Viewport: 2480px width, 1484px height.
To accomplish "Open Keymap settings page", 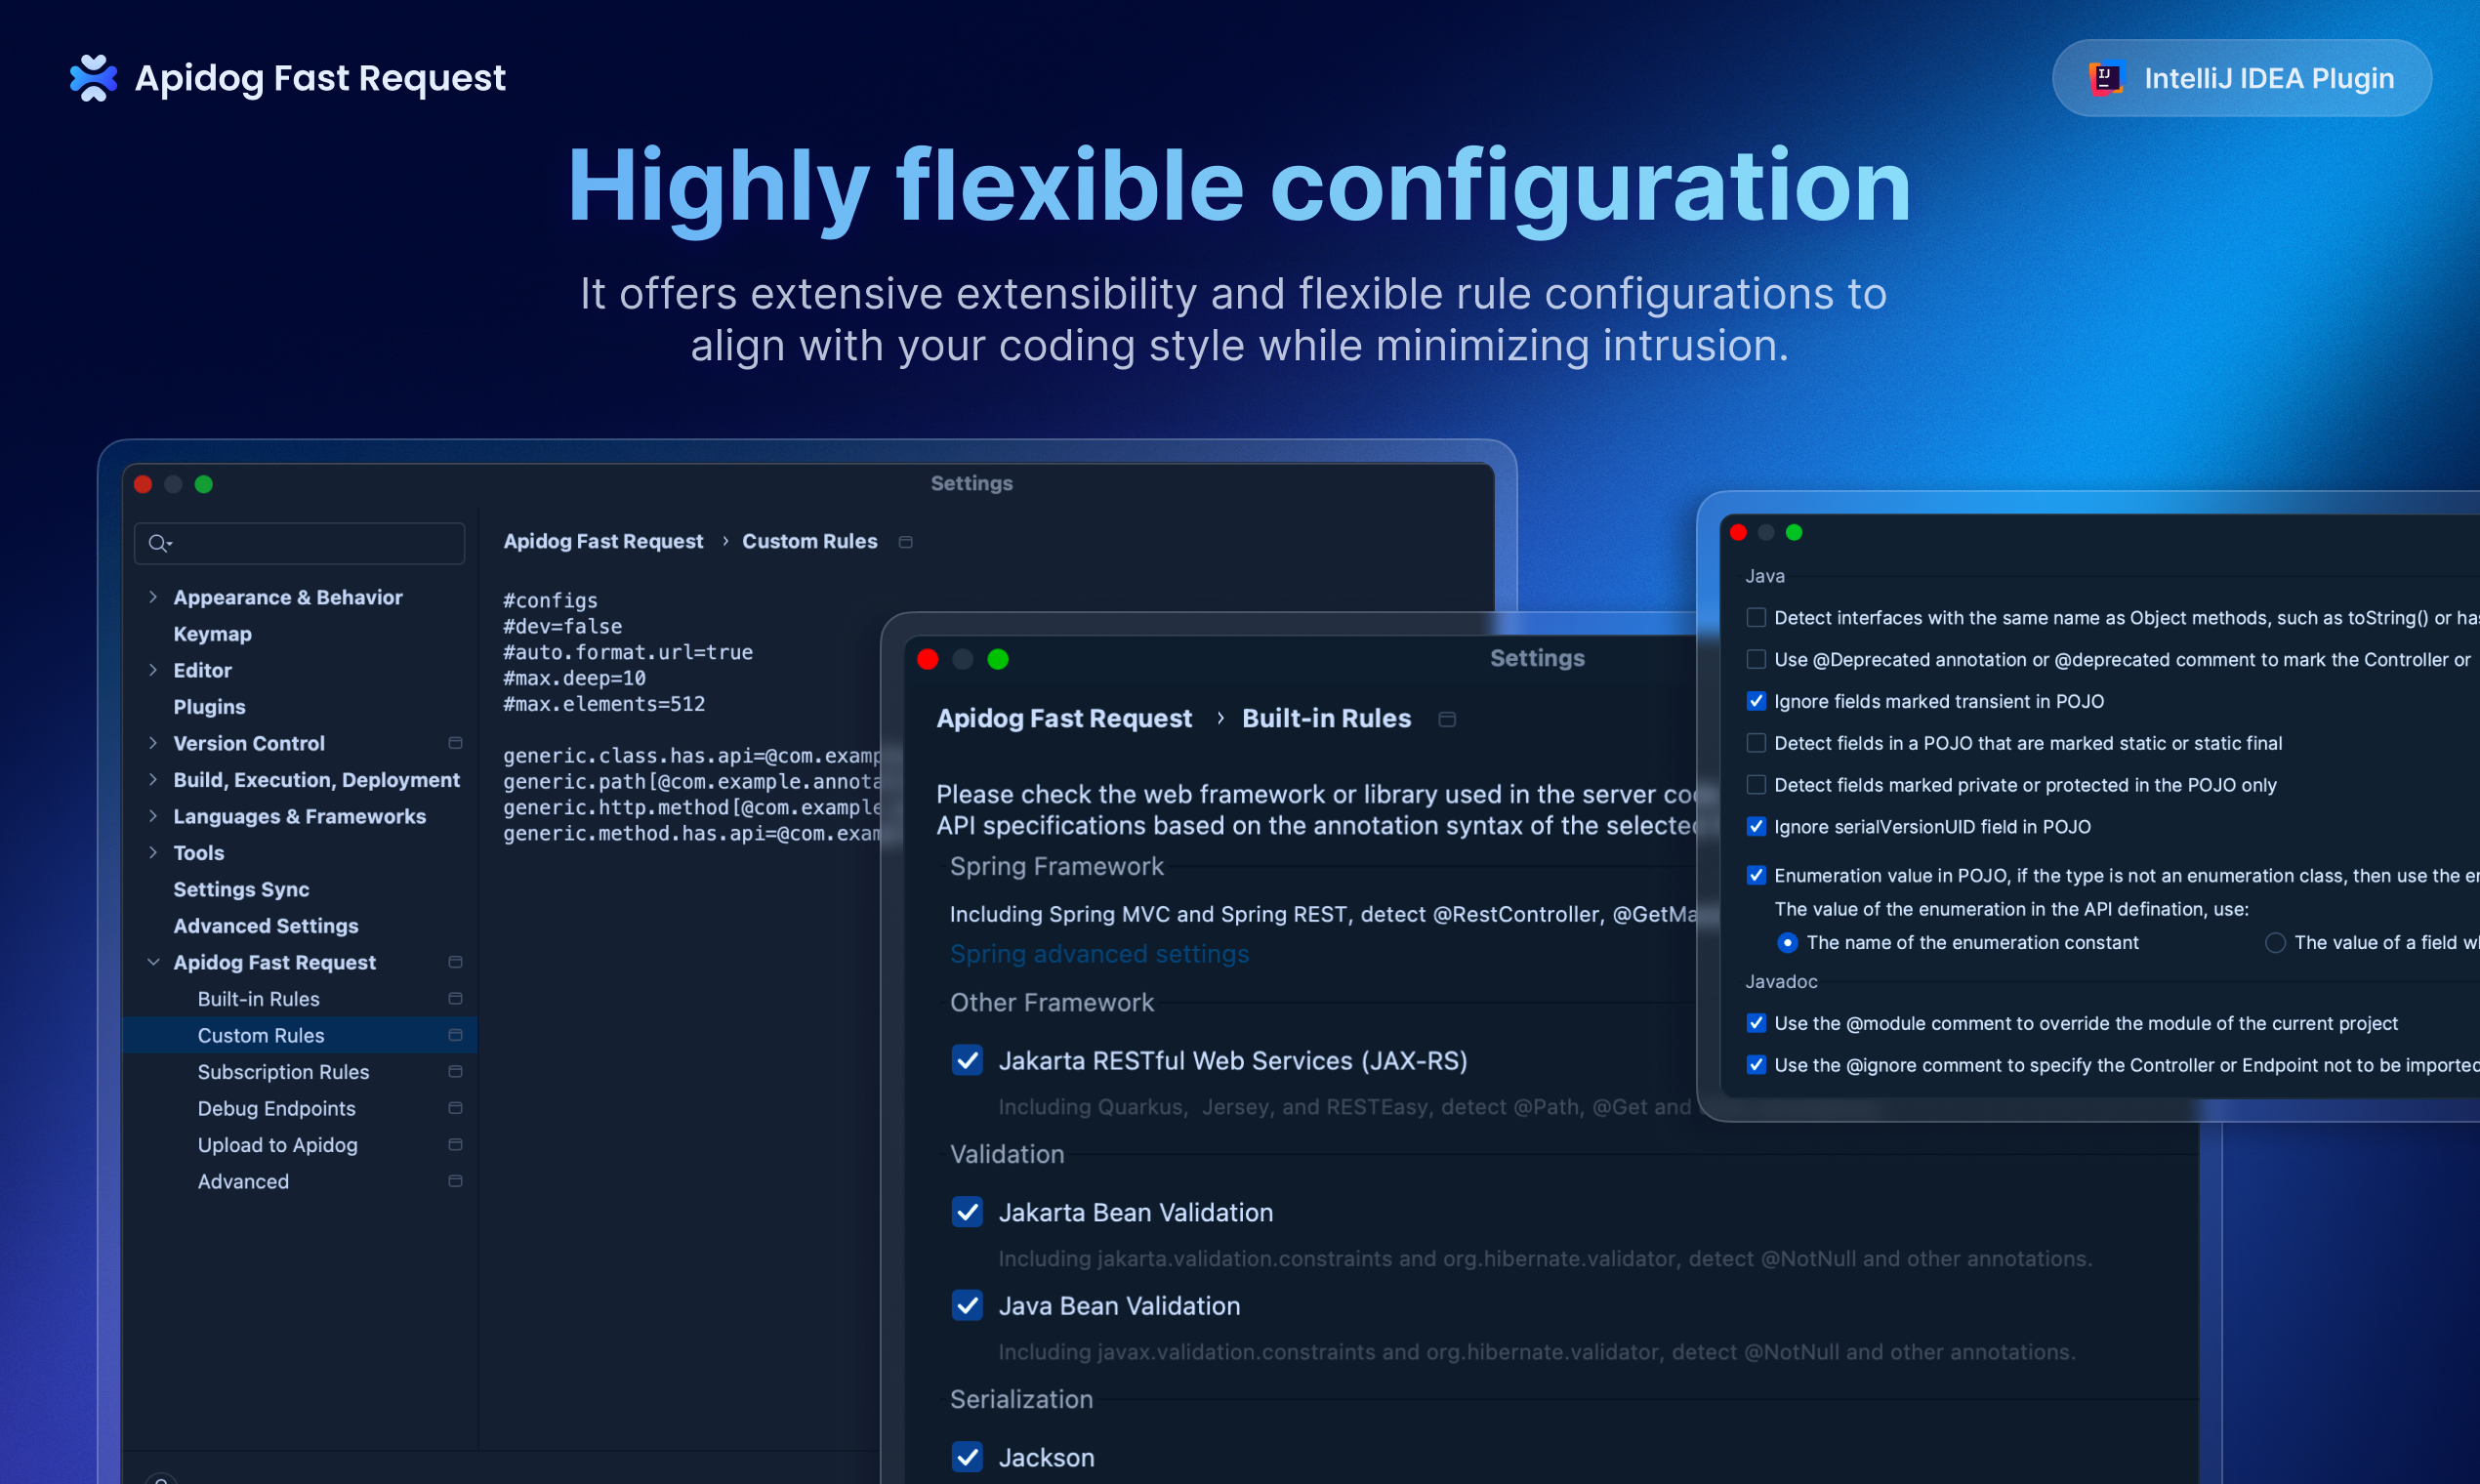I will tap(212, 634).
